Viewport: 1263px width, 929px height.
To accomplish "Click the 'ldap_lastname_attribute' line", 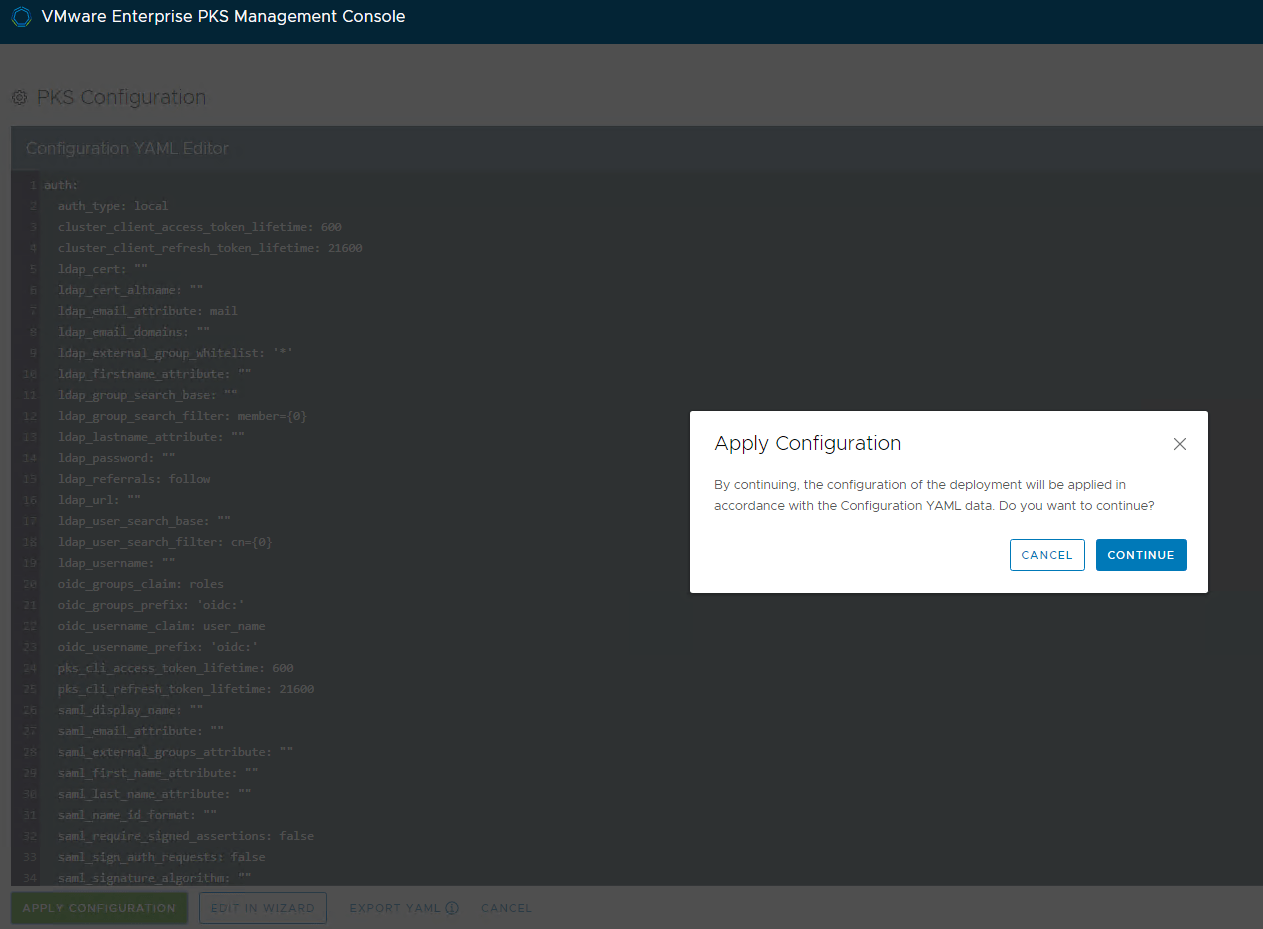I will coord(152,437).
